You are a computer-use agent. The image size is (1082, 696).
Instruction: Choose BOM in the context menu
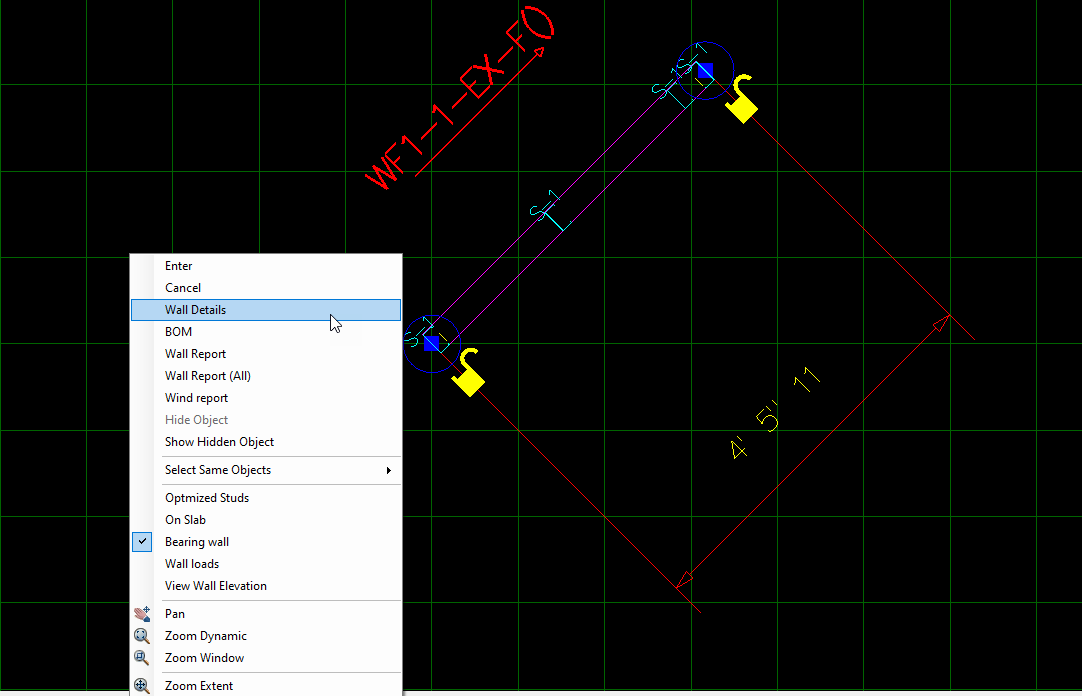178,332
